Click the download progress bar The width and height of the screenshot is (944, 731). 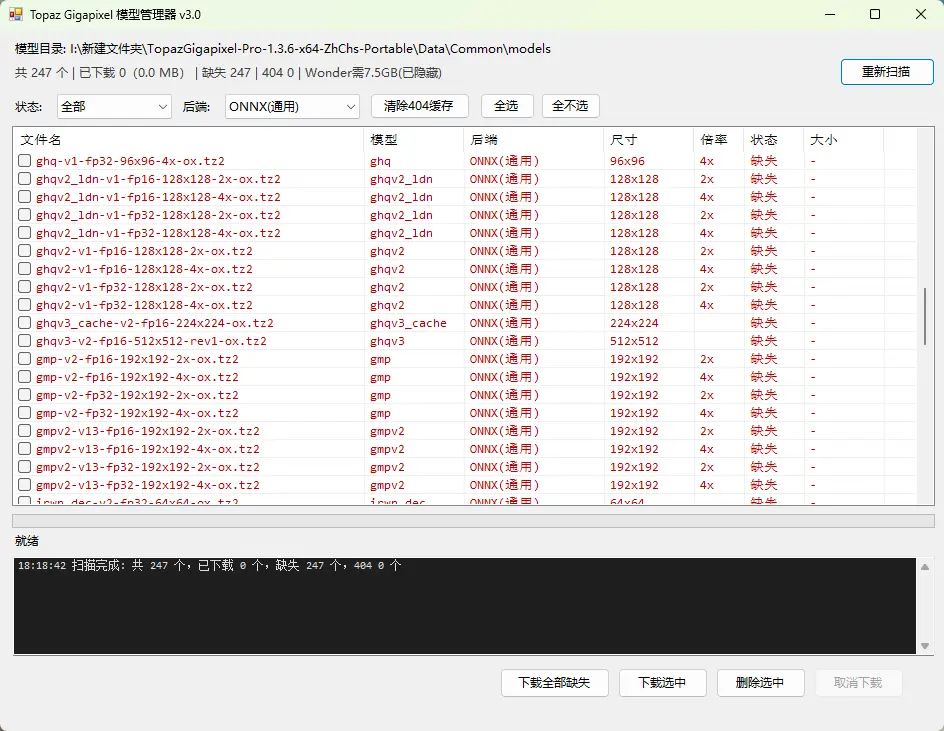473,521
